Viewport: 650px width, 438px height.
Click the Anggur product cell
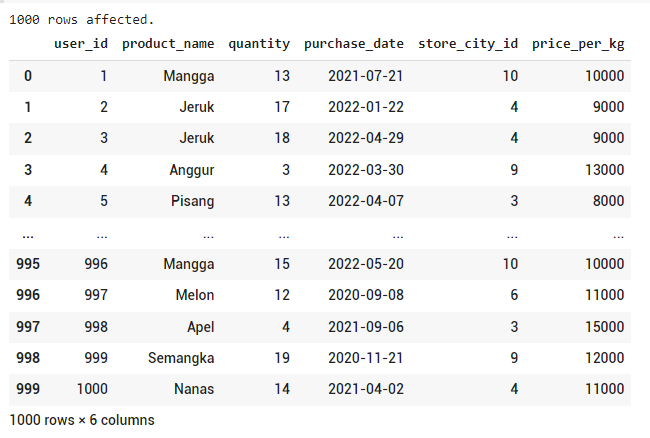click(x=192, y=170)
